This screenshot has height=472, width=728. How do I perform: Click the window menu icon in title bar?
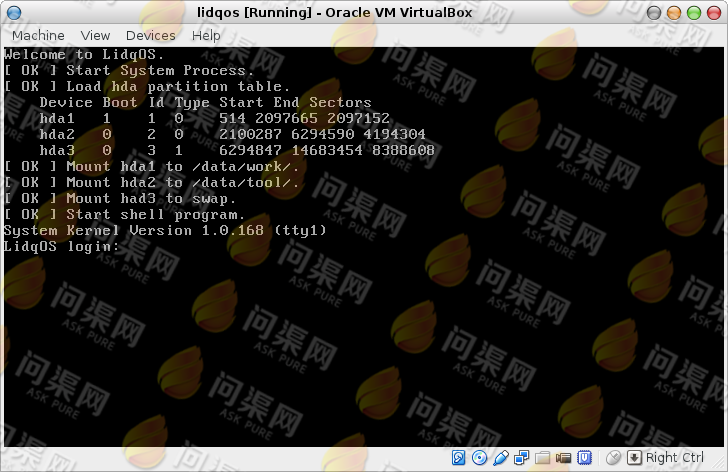[14, 13]
